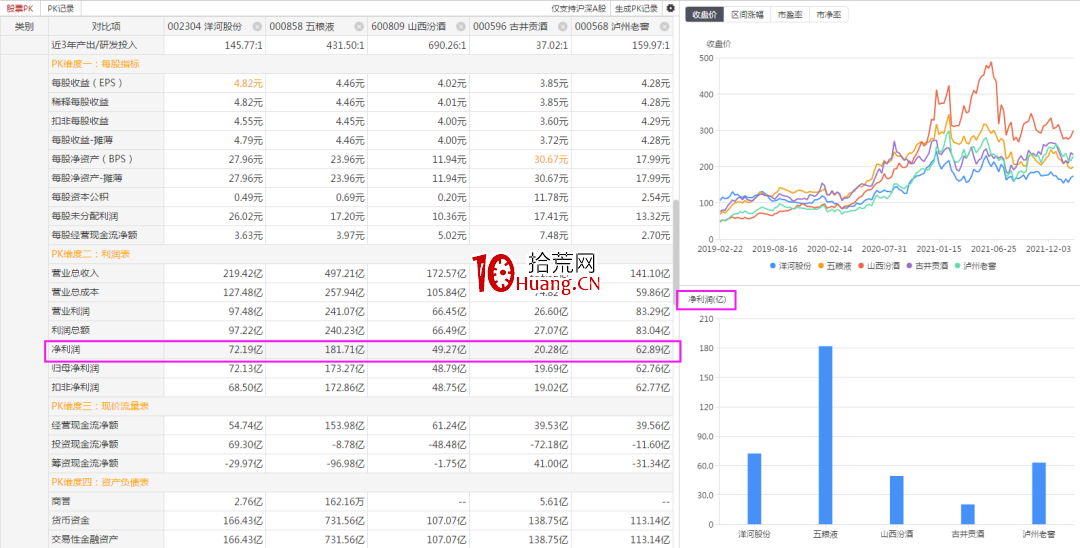Select the 每股净资产（BPS） row label

[92, 159]
